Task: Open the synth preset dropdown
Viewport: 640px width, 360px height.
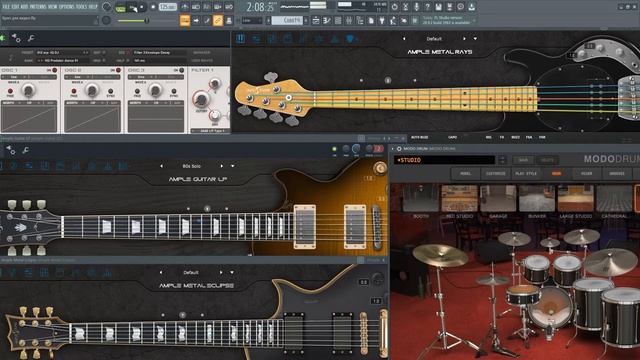Action: (x=62, y=53)
